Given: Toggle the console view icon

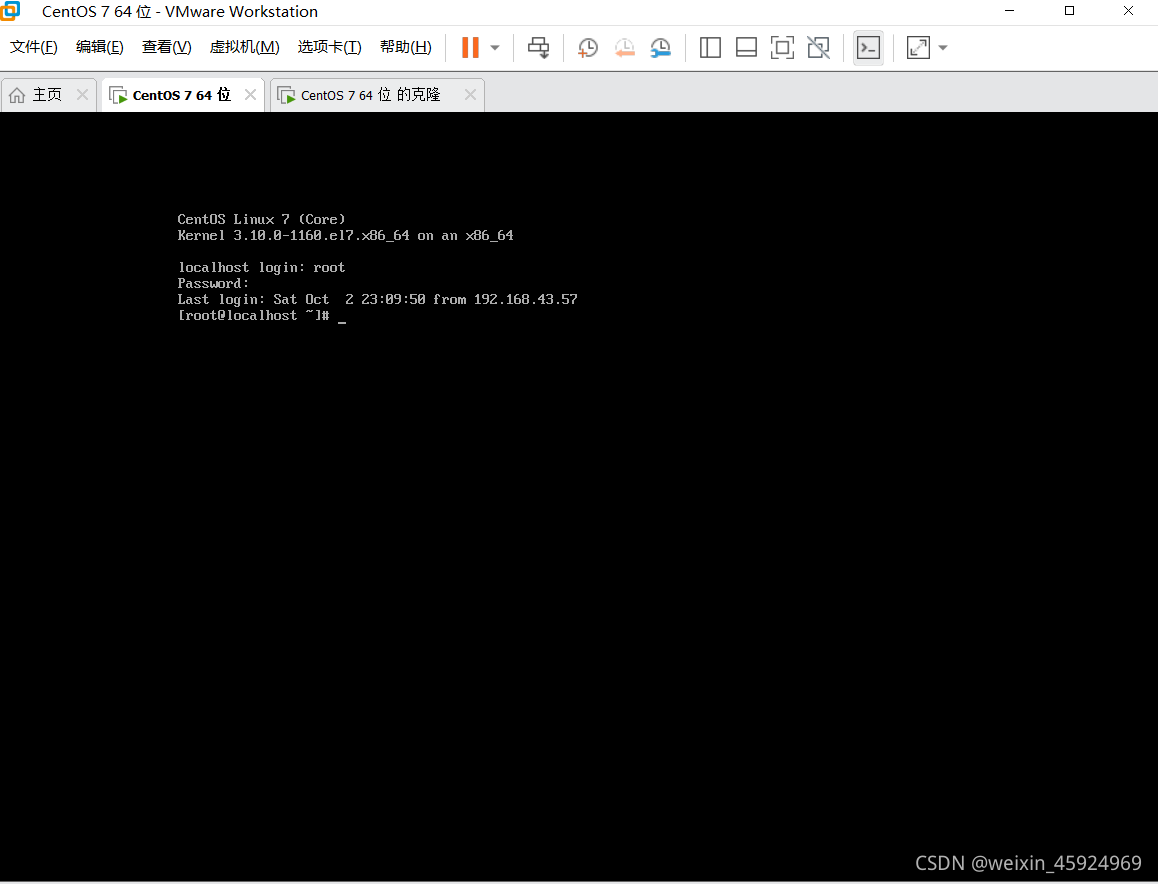Looking at the screenshot, I should (868, 48).
